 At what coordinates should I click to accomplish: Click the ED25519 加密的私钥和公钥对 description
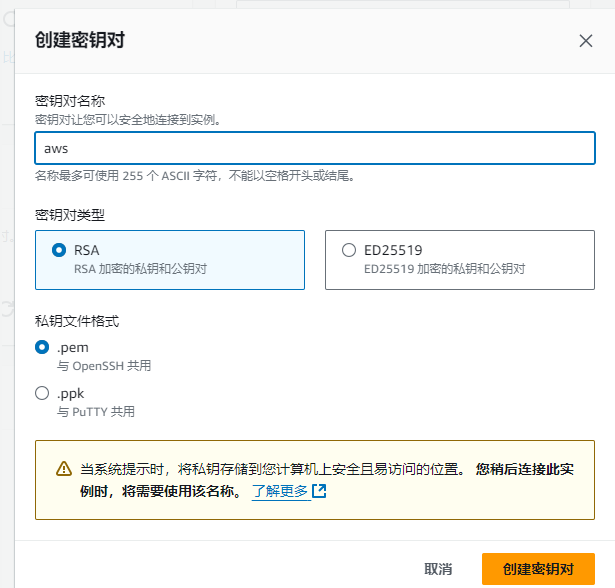tap(444, 269)
